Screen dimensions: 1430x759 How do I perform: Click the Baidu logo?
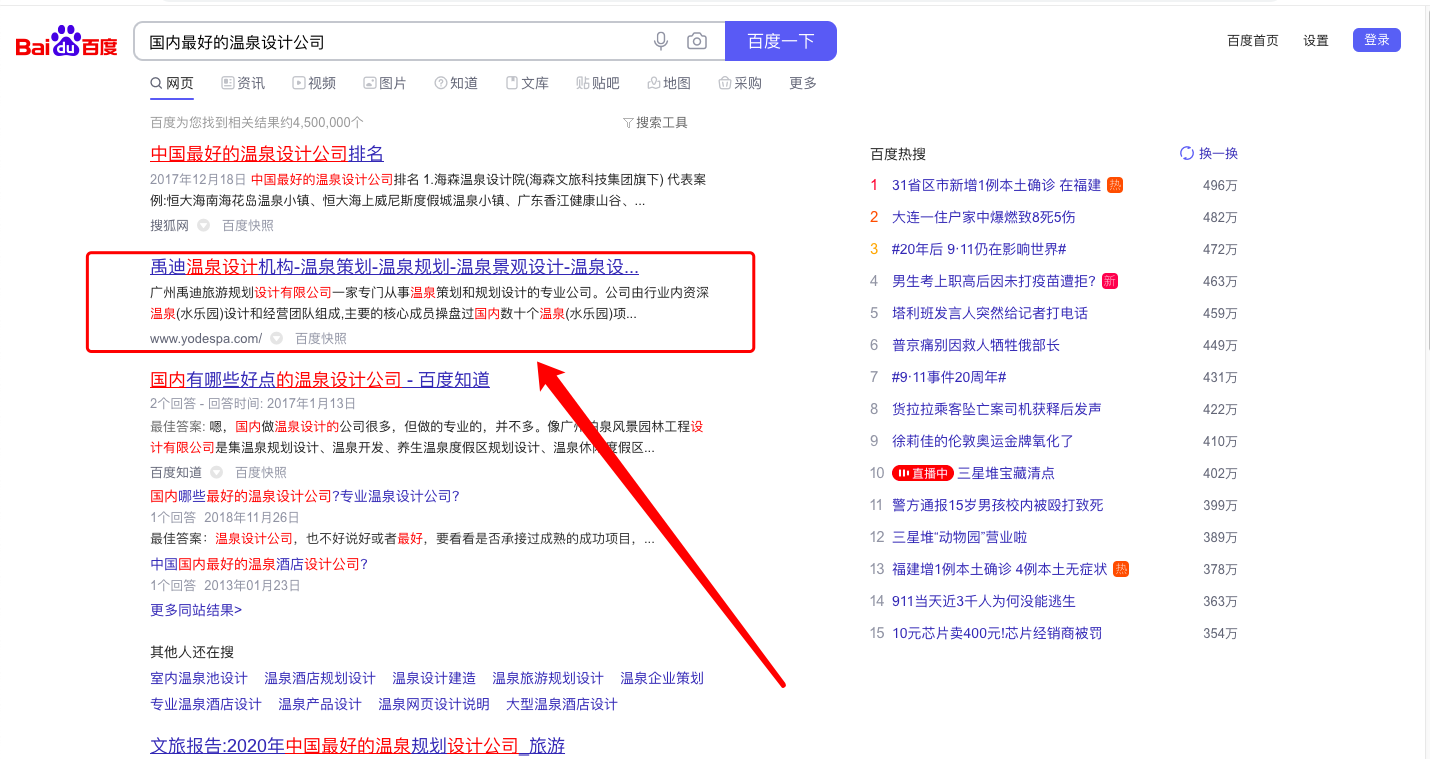66,42
